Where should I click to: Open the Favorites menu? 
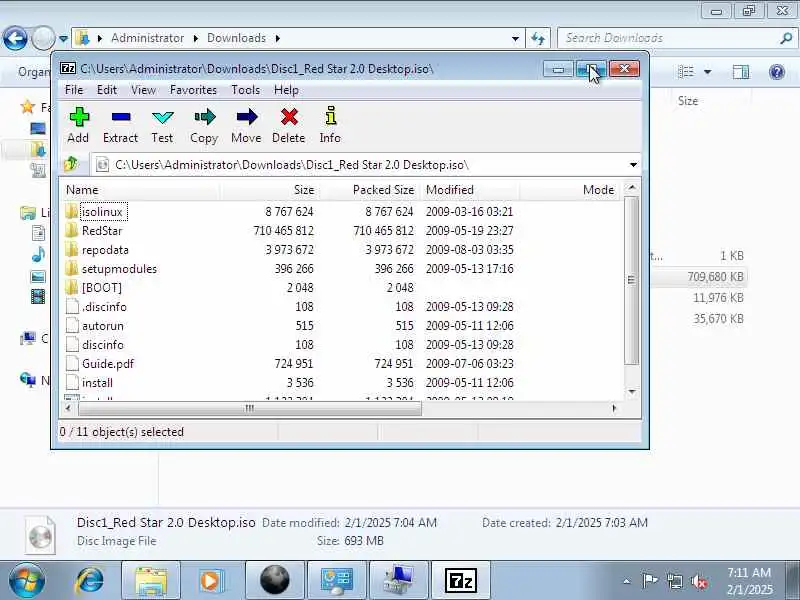pos(193,90)
